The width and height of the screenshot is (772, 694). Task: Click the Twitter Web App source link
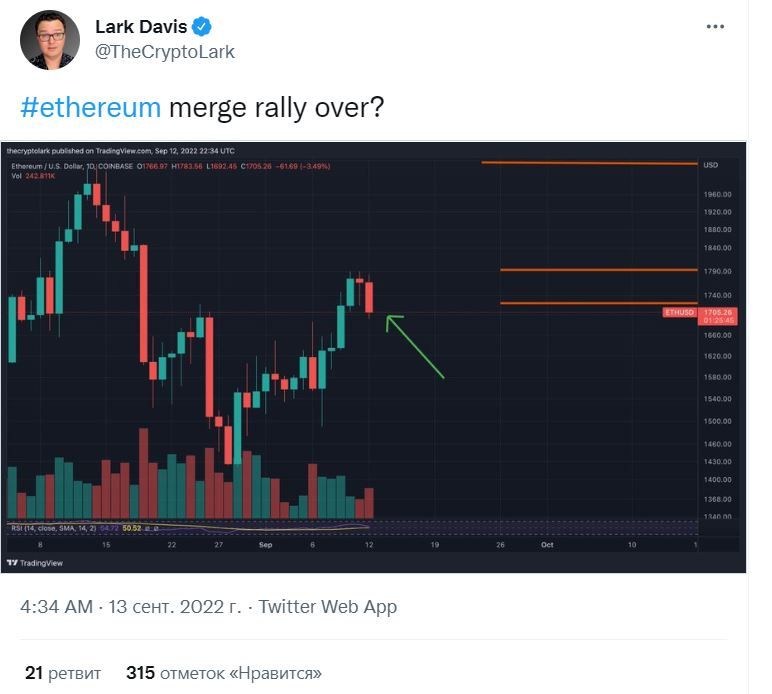click(327, 607)
